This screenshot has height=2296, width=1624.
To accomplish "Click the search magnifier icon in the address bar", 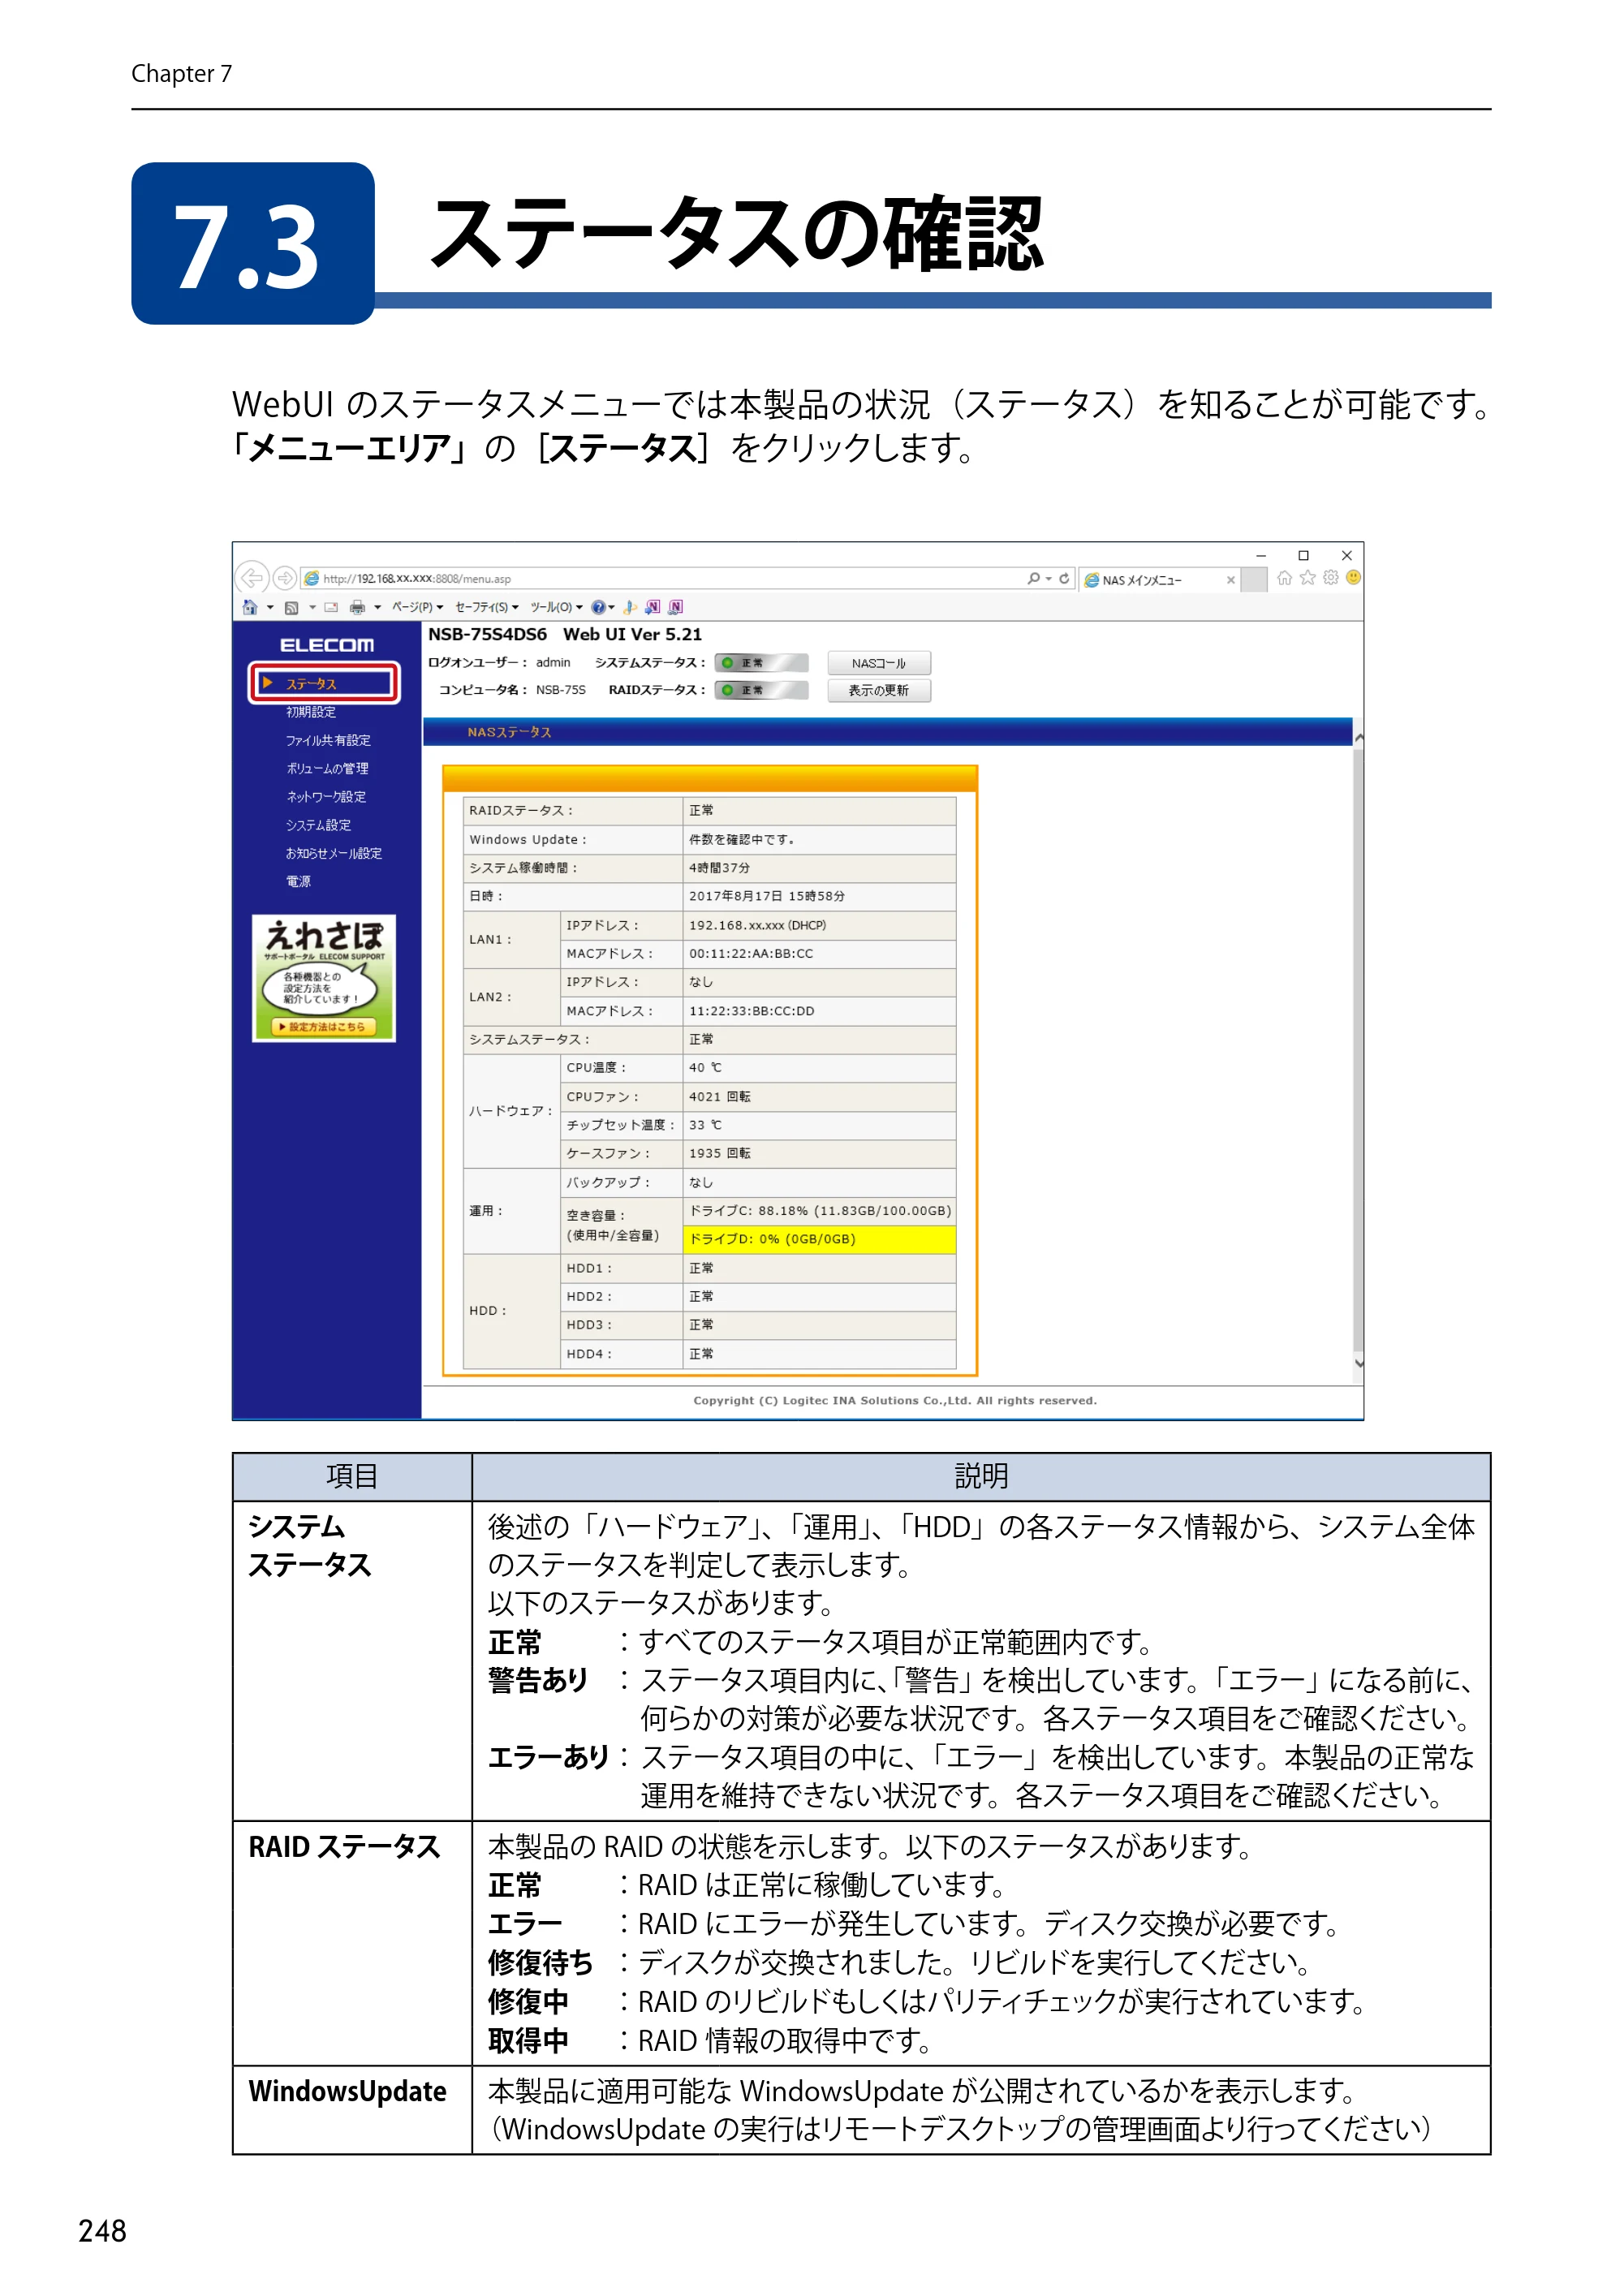I will point(1034,579).
